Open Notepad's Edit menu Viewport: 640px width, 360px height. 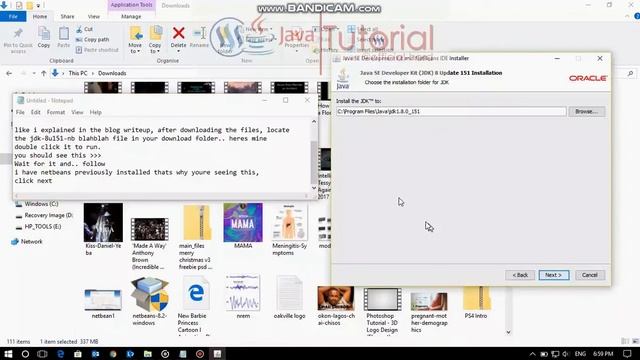click(36, 112)
